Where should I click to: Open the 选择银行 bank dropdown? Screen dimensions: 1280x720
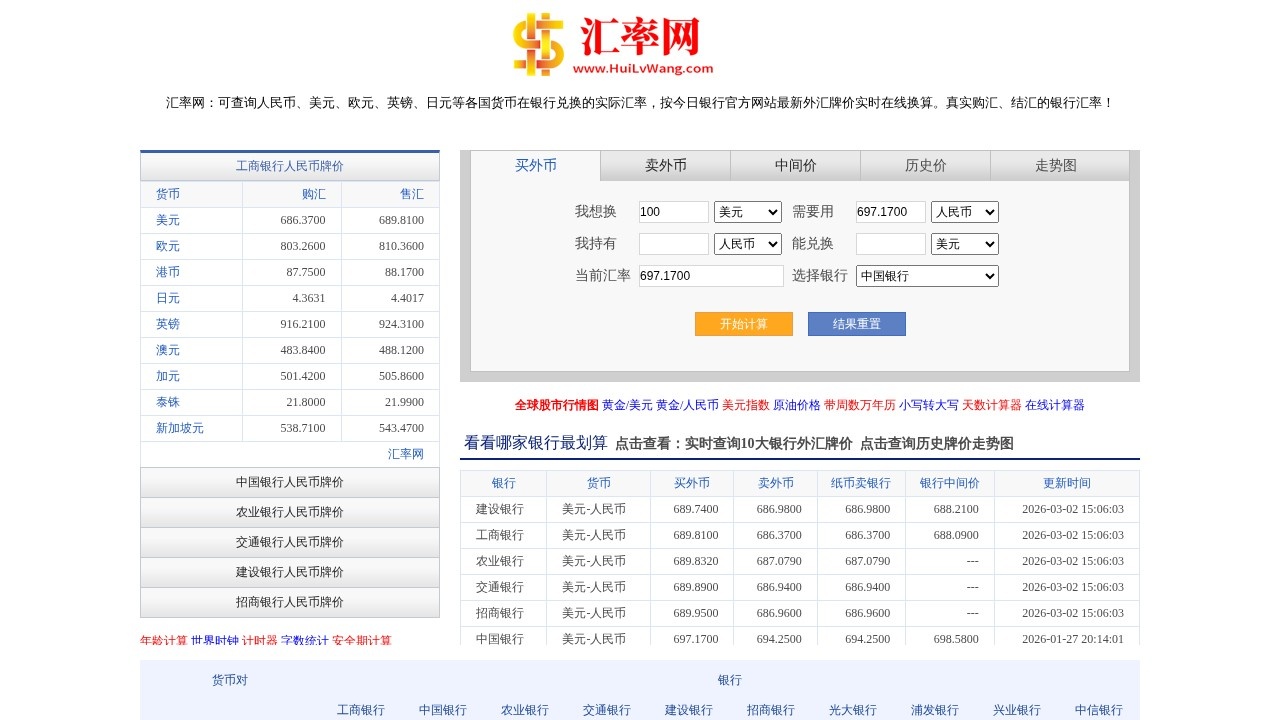pyautogui.click(x=926, y=276)
